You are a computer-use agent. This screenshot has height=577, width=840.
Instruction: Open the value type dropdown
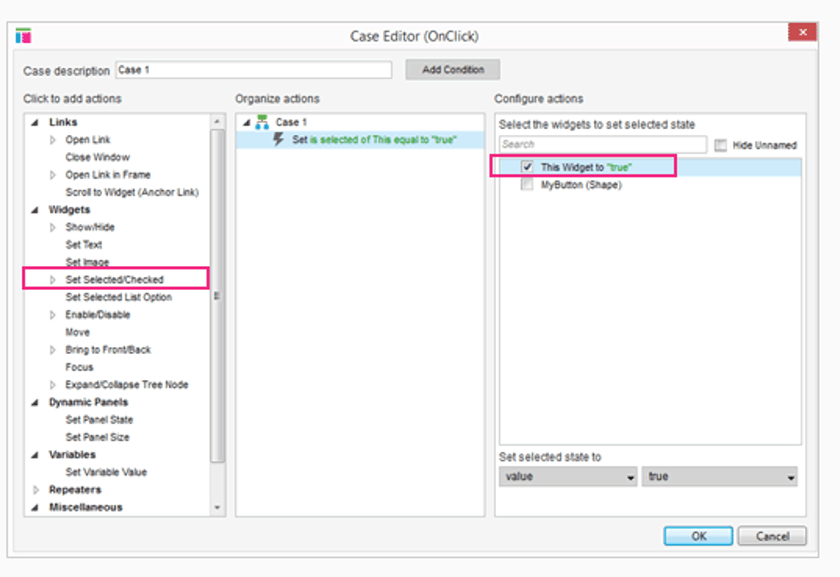coord(568,477)
